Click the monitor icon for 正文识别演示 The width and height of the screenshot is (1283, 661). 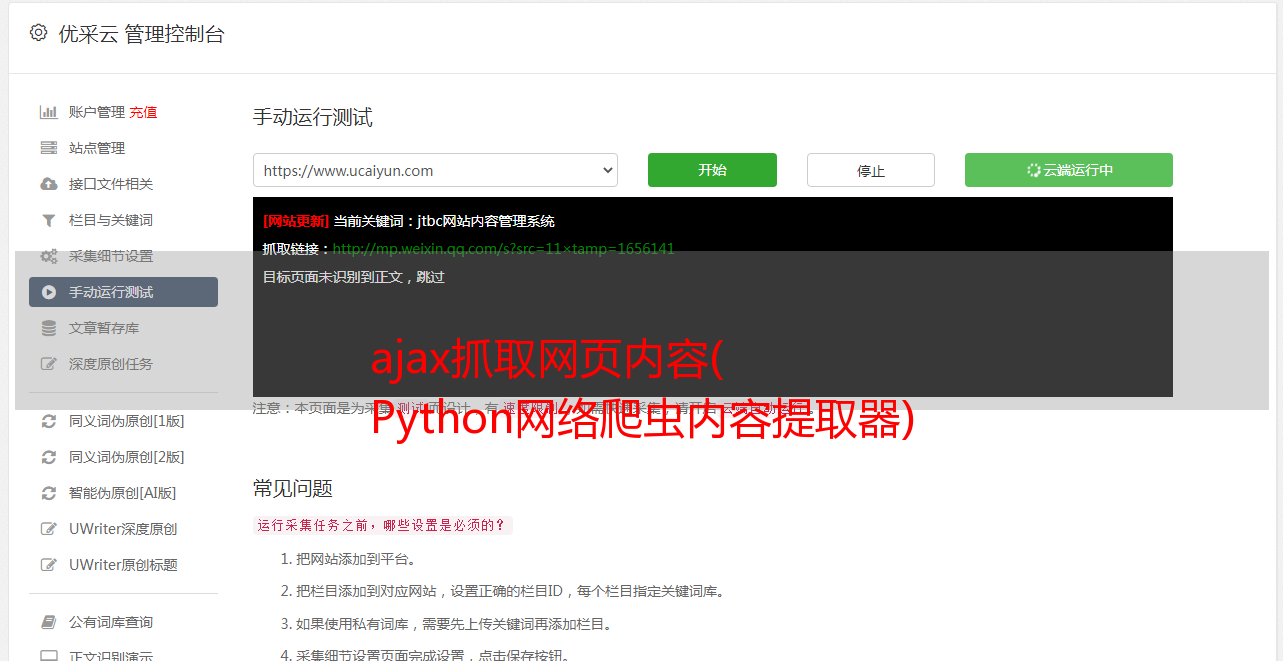(x=48, y=656)
